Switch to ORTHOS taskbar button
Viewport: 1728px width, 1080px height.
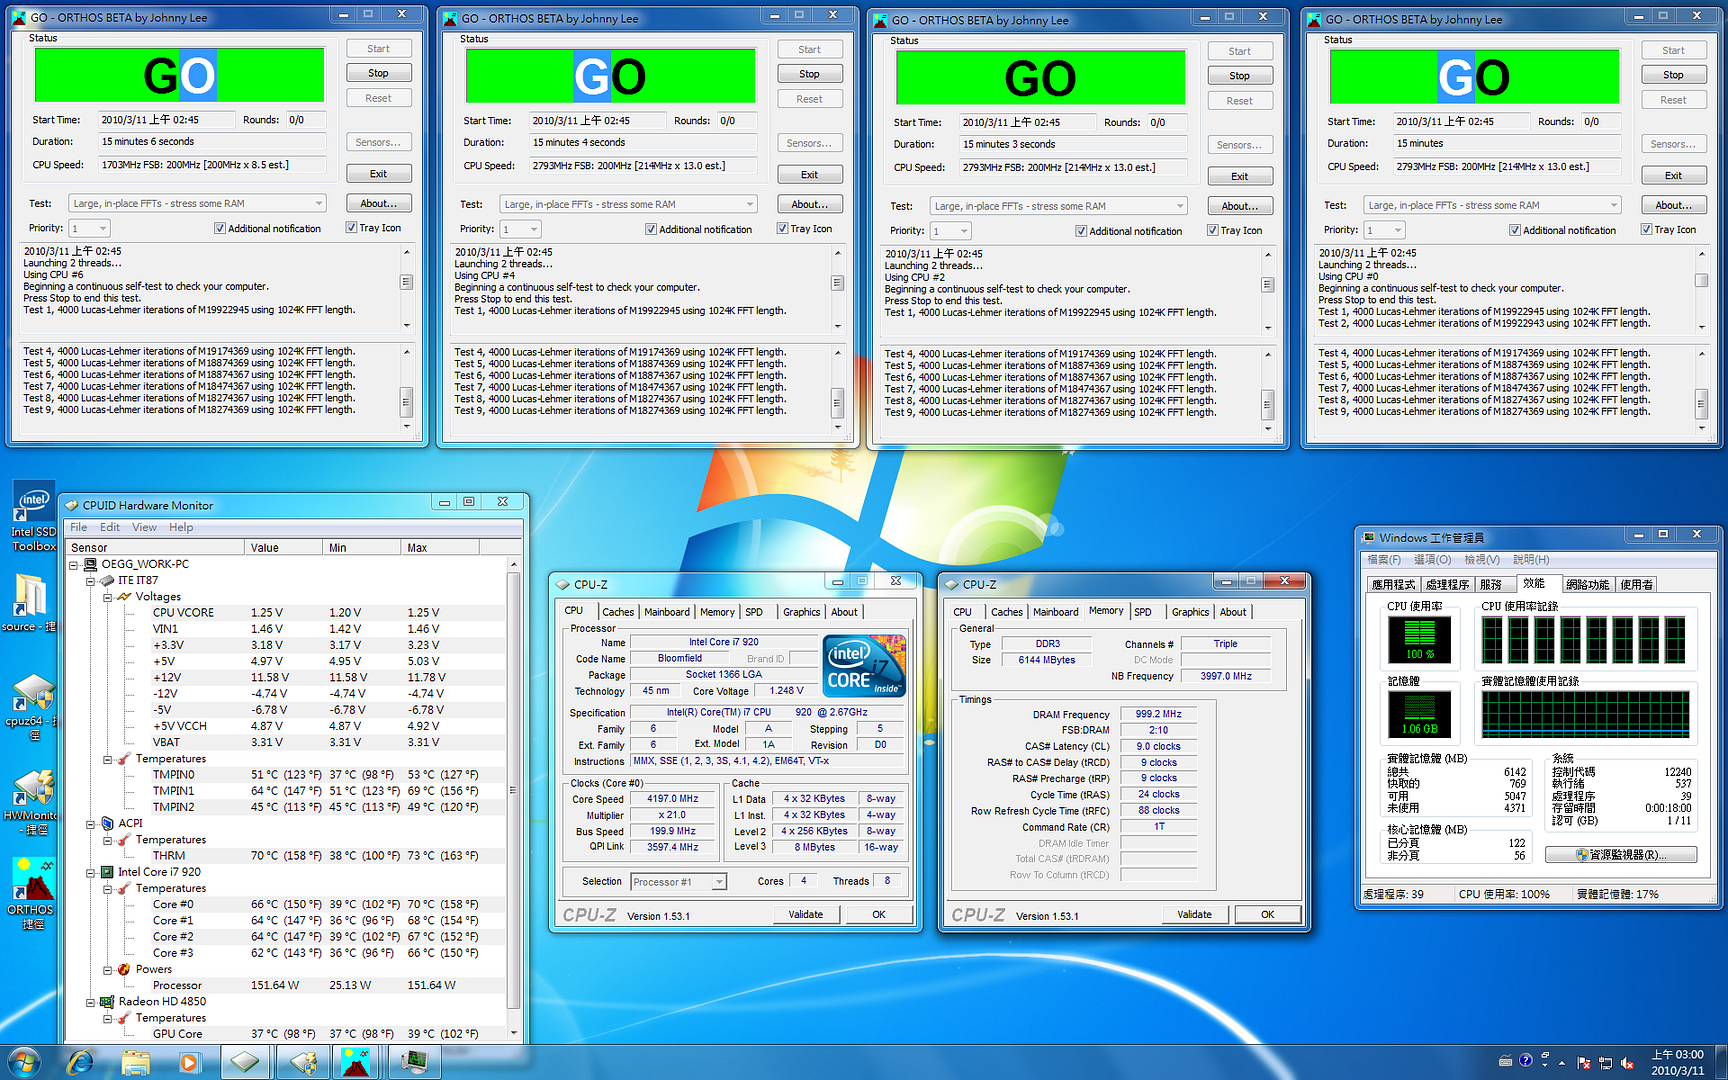pyautogui.click(x=355, y=1062)
